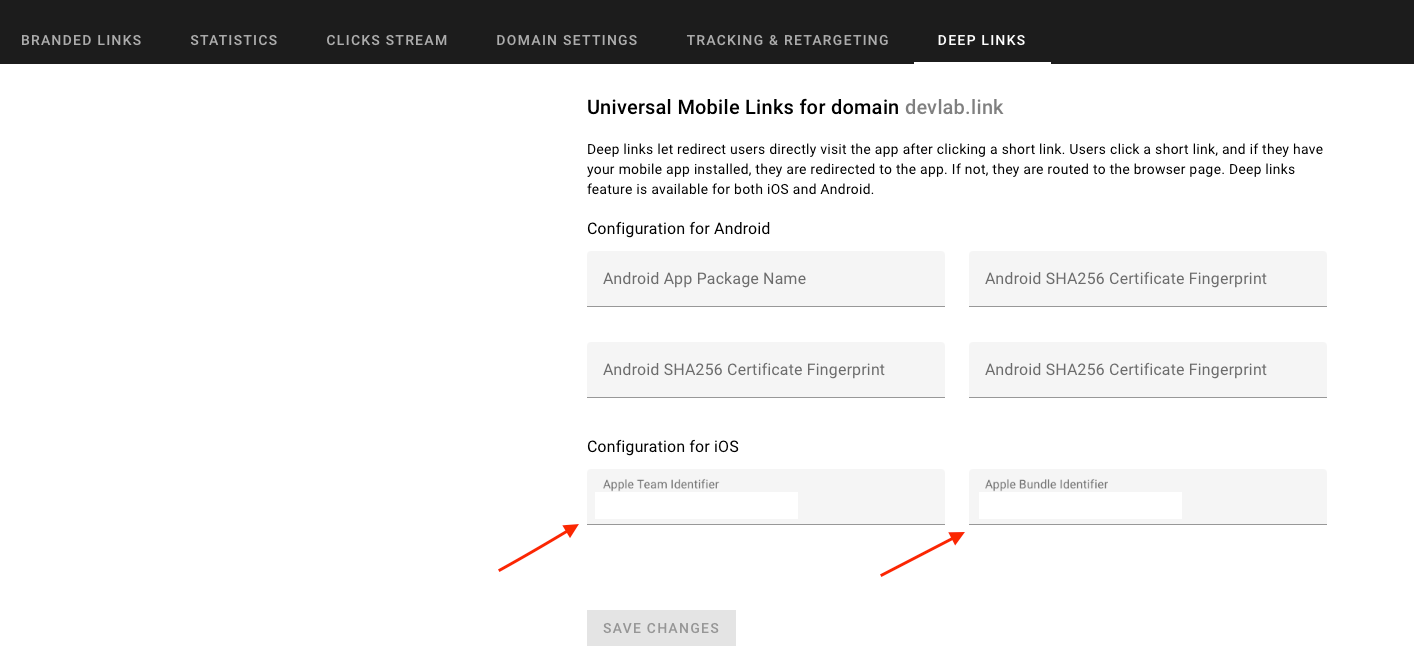Screen dimensions: 1414x666
Task: Select the Deep Links tab
Action: point(981,40)
